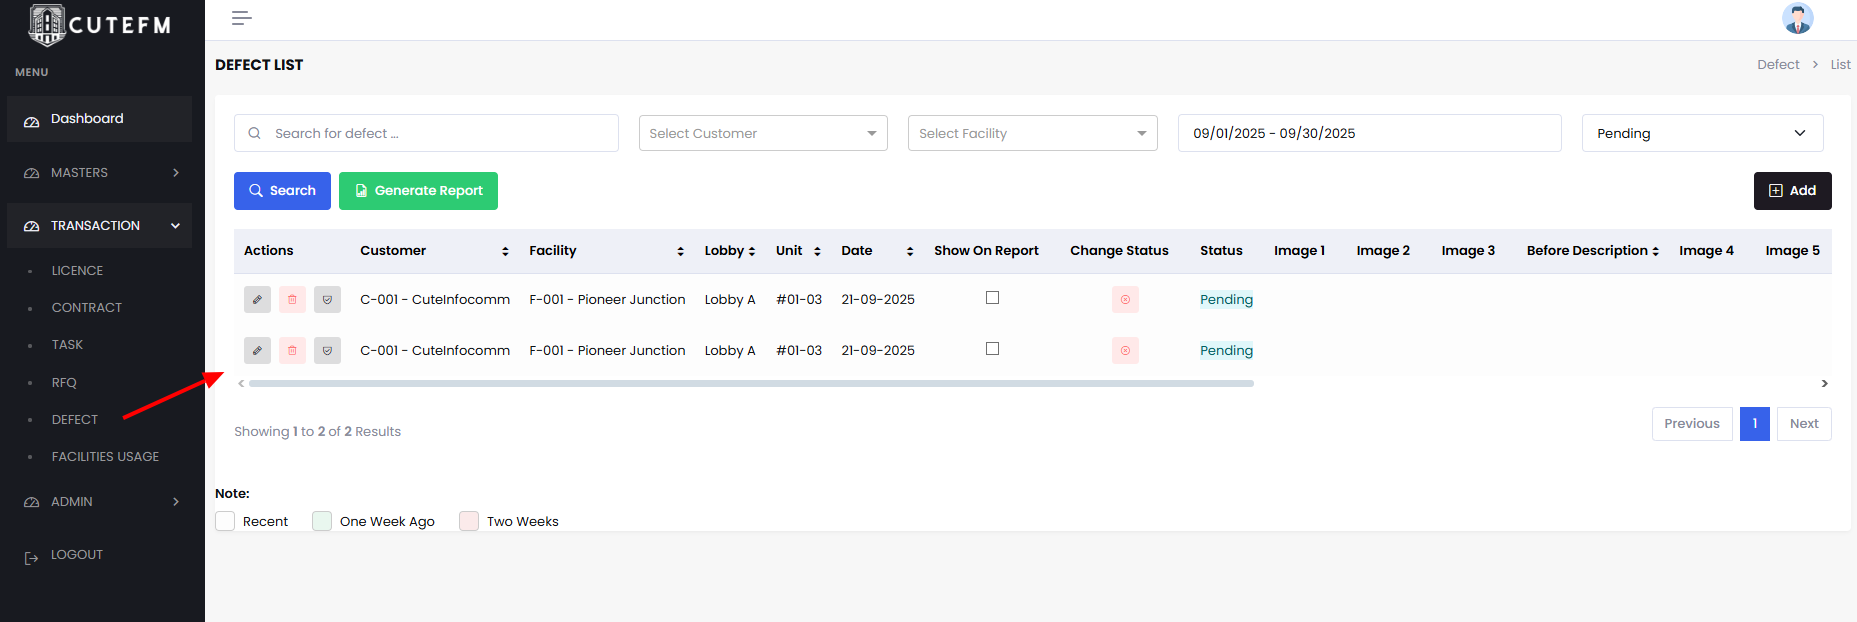Click the delete trash icon in first row
Viewport: 1857px width, 622px height.
(x=292, y=299)
